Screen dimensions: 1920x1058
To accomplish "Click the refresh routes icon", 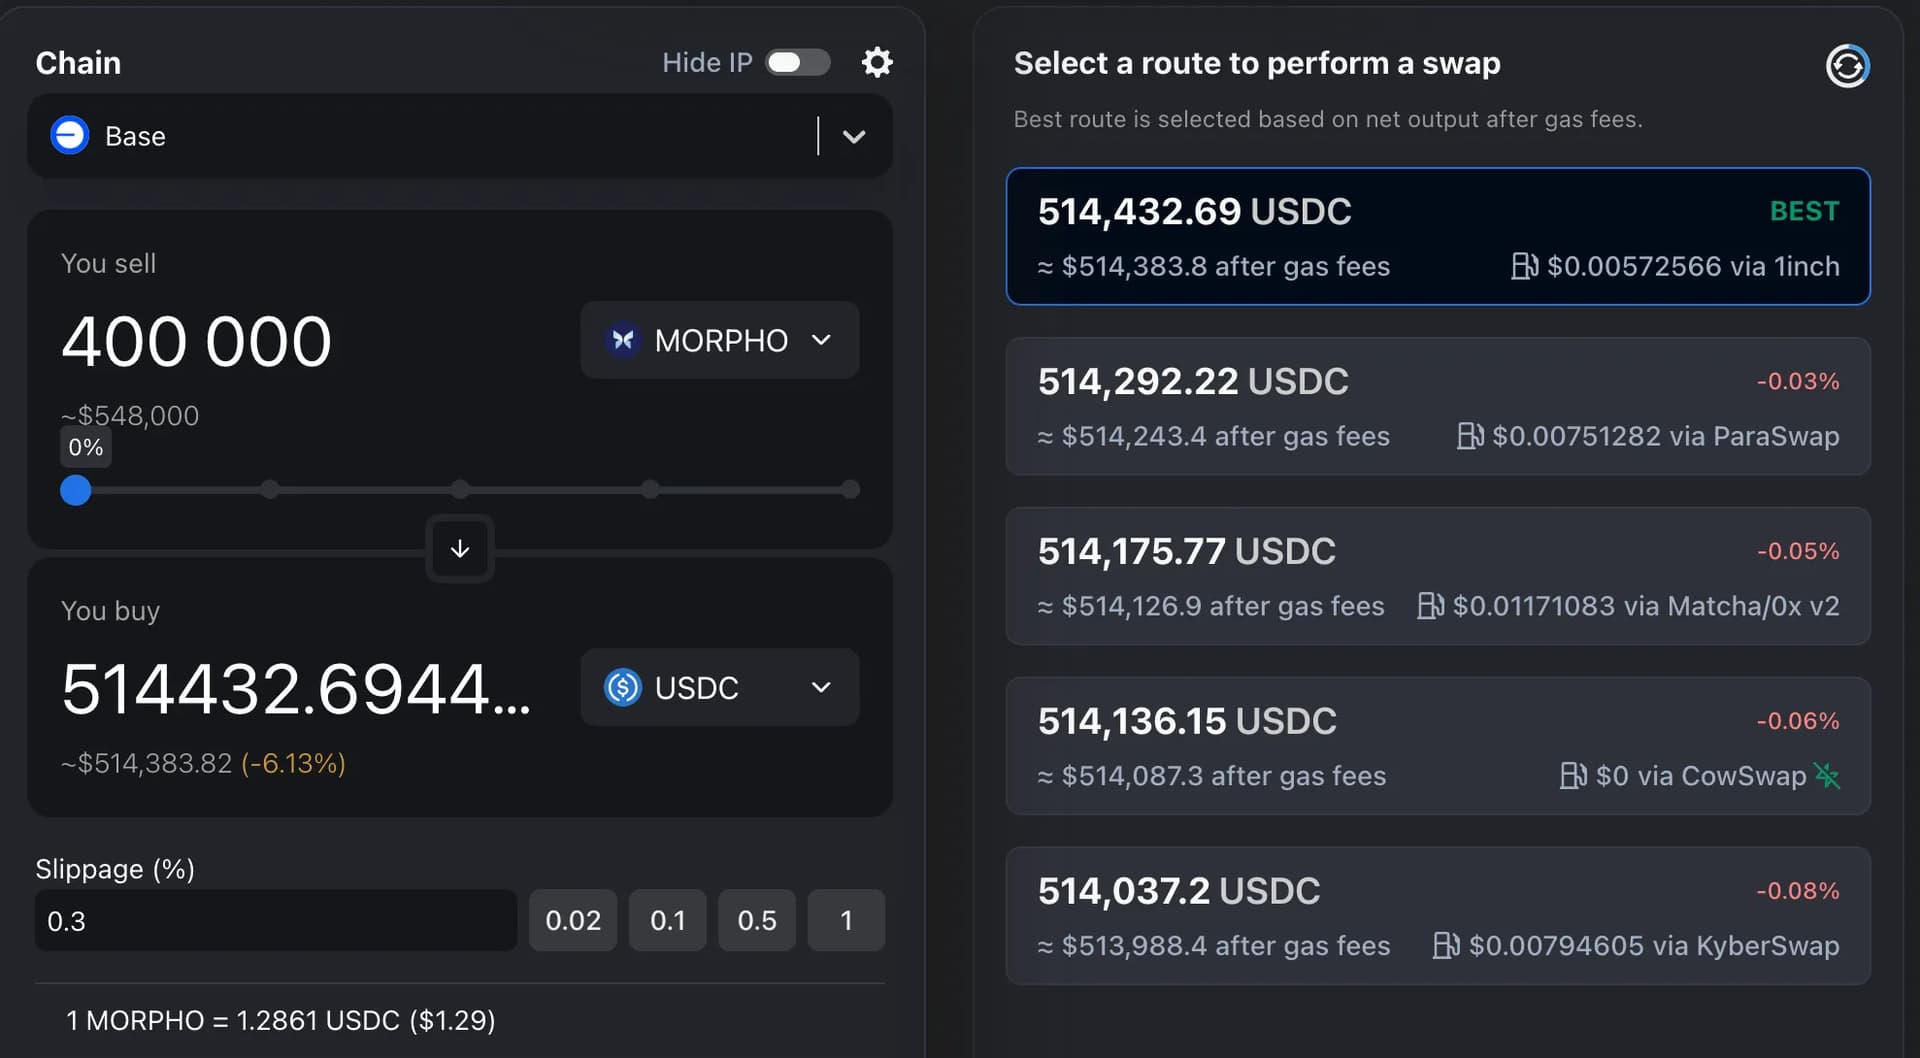I will 1847,66.
